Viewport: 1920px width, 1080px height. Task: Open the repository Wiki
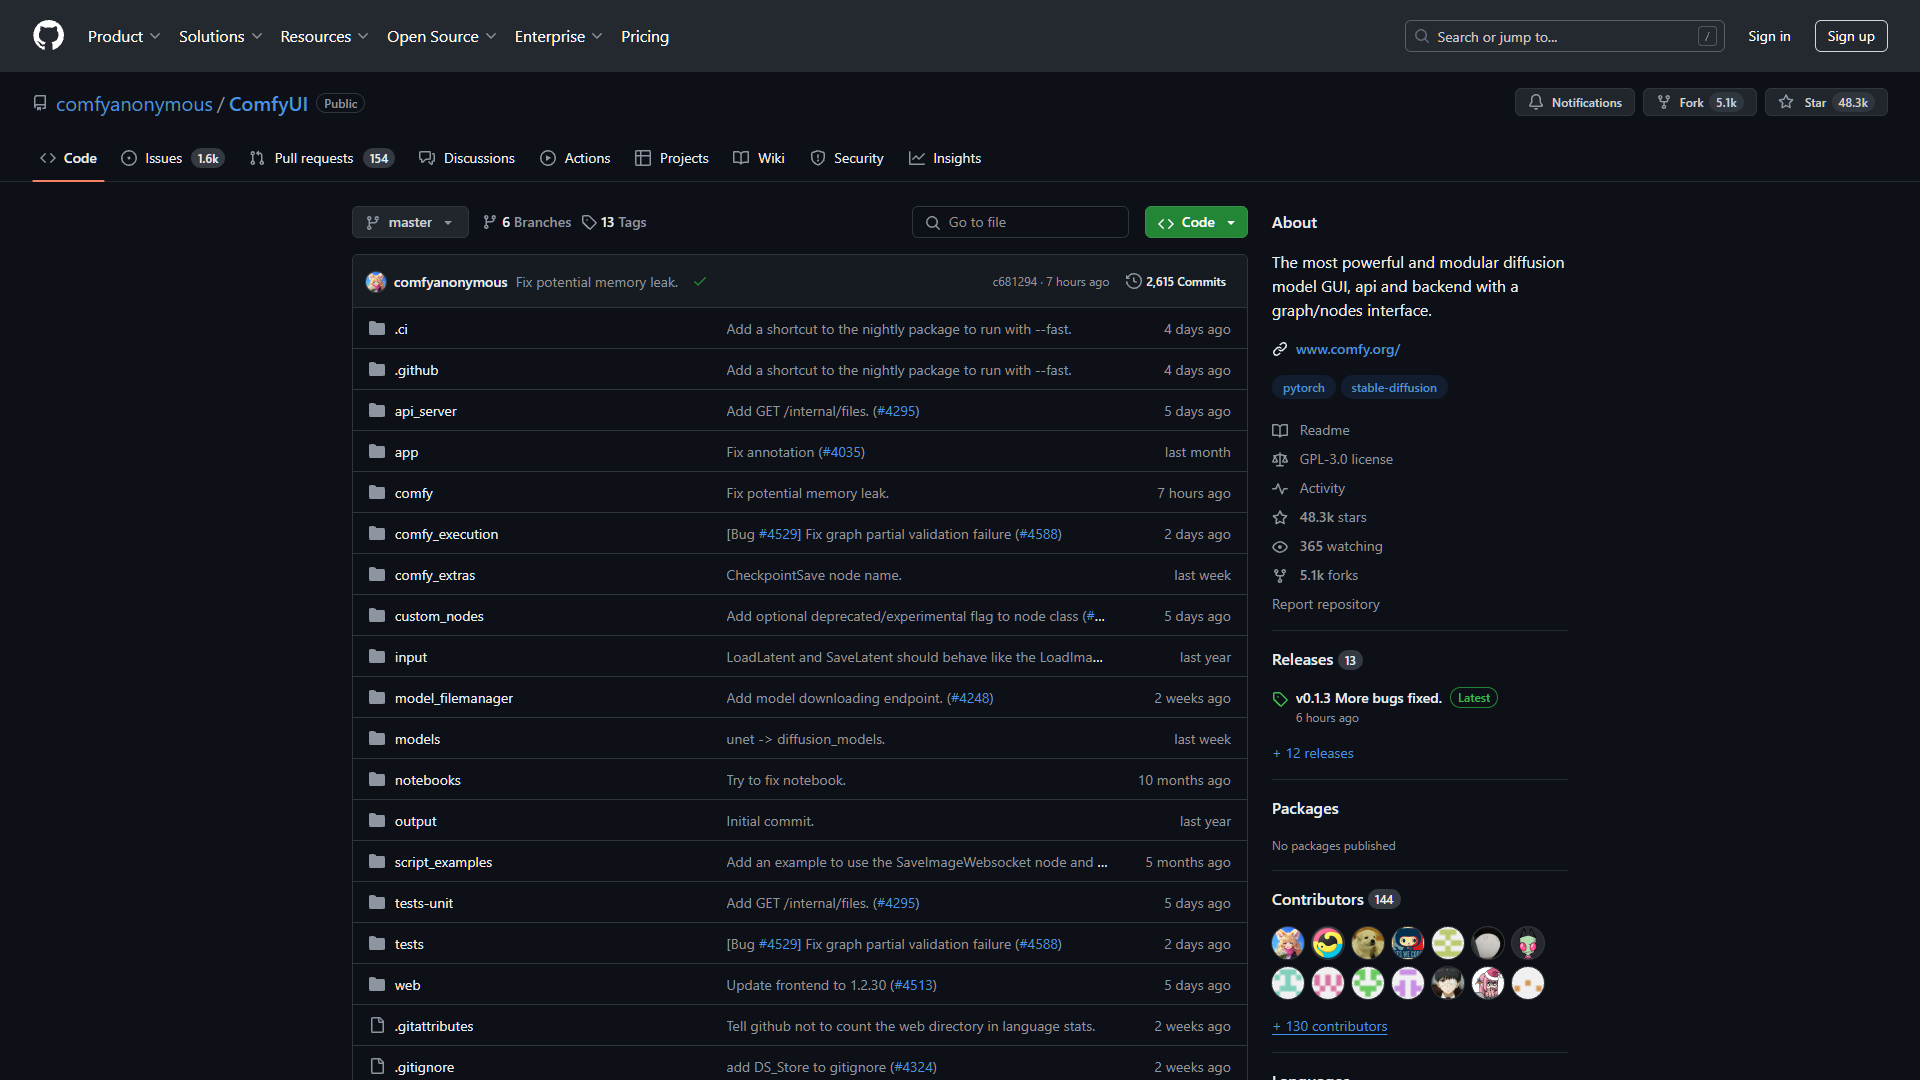tap(770, 158)
